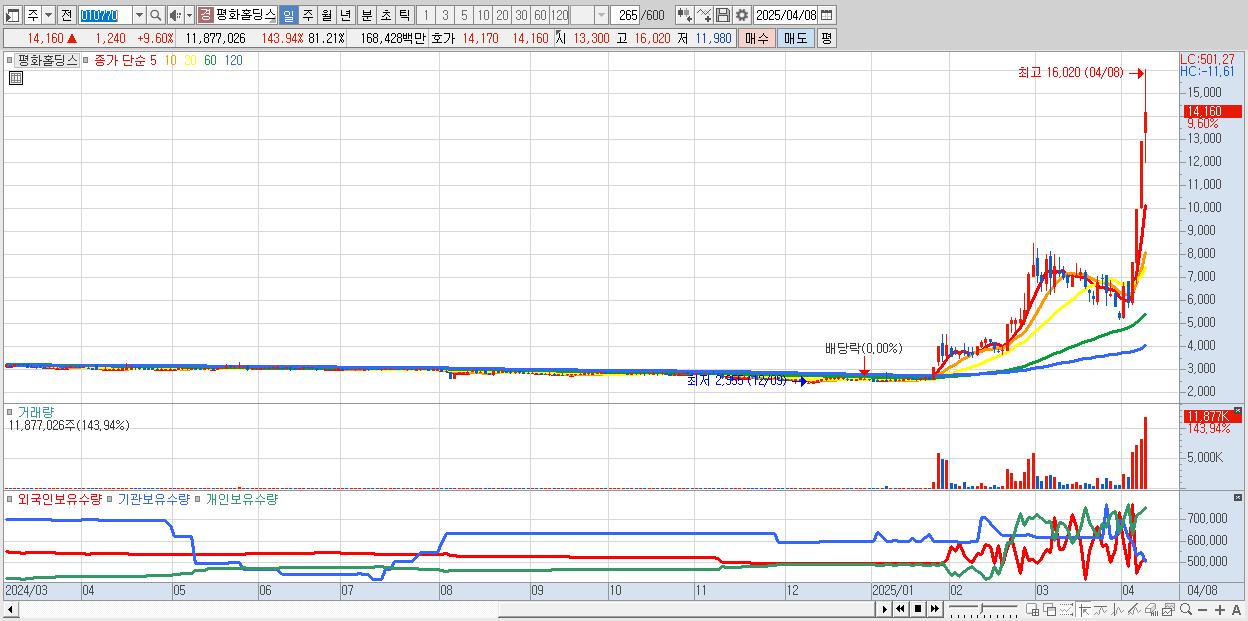This screenshot has width=1248, height=621.
Task: Click the 매수 buy button
Action: (757, 38)
